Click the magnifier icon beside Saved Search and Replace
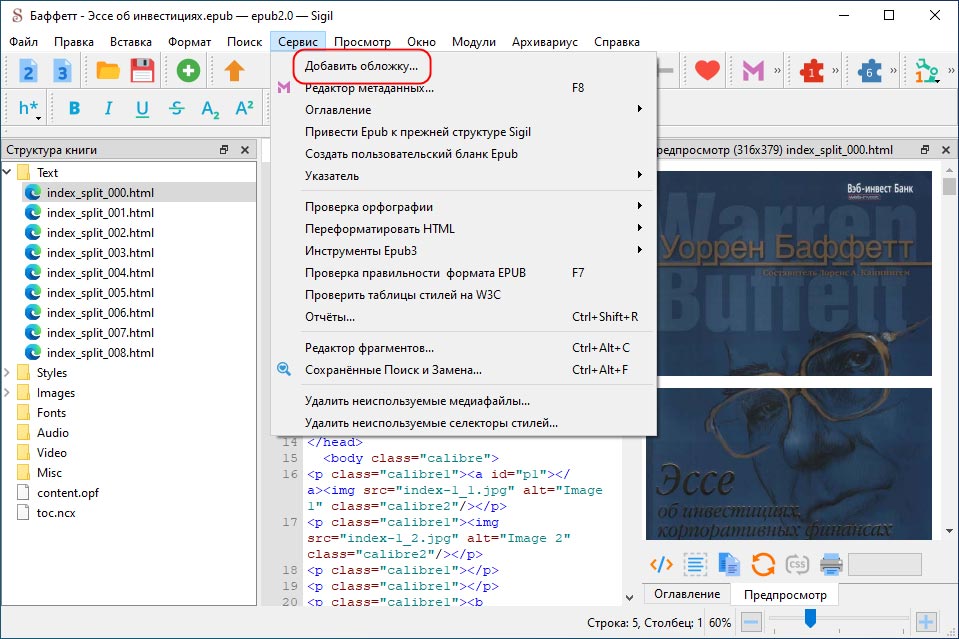Screen dimensions: 959x639 [x=284, y=369]
